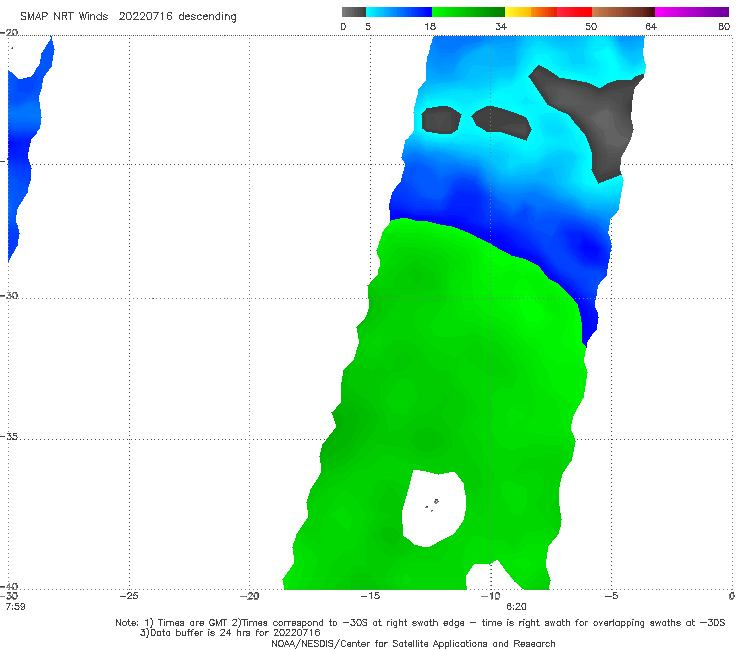Screen dimensions: 740x650
Task: Click the color bar label "64"
Action: click(x=651, y=26)
